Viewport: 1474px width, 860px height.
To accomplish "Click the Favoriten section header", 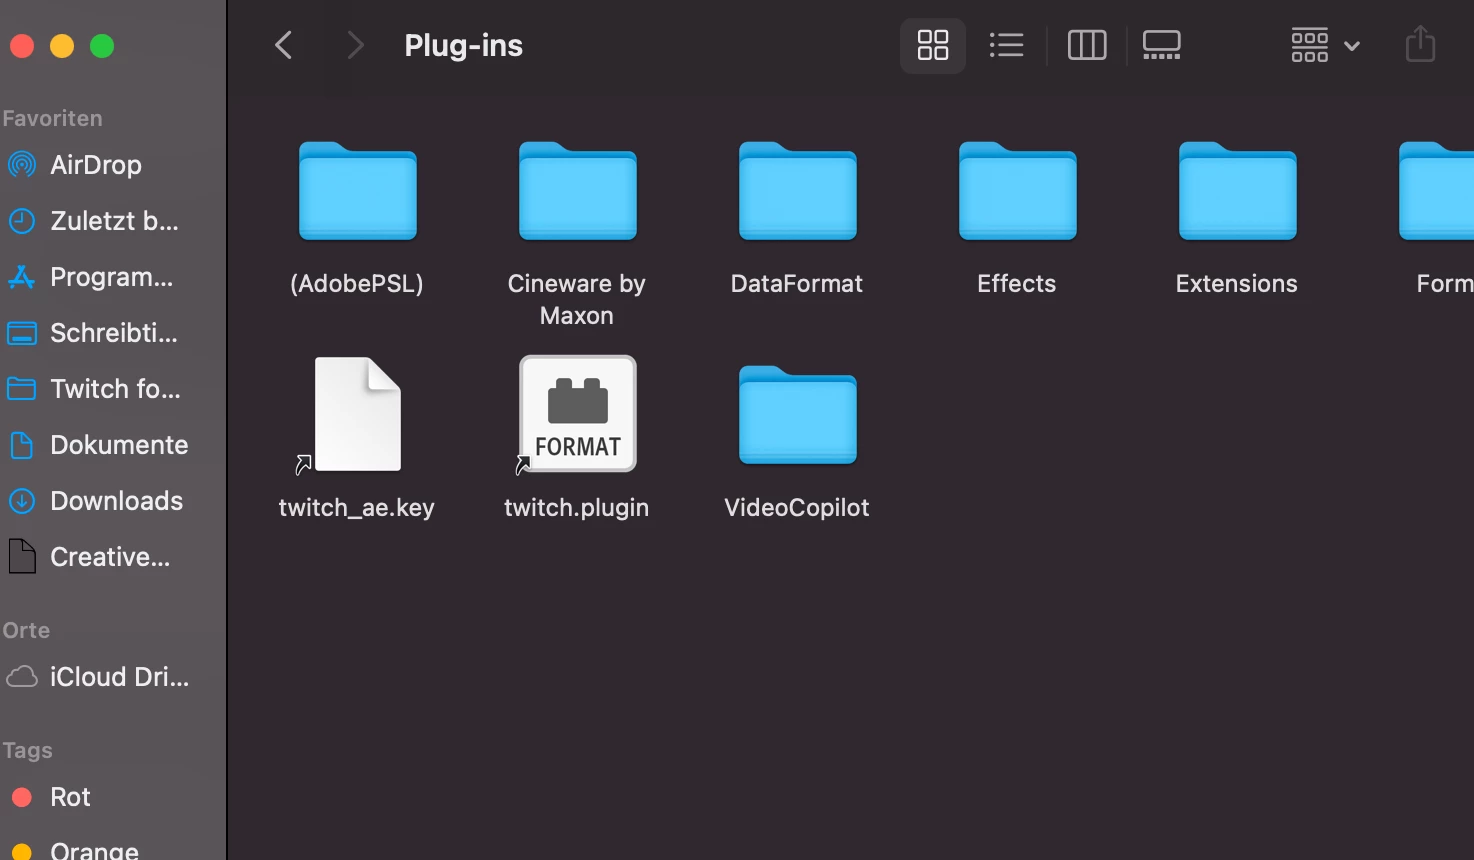I will 52,118.
